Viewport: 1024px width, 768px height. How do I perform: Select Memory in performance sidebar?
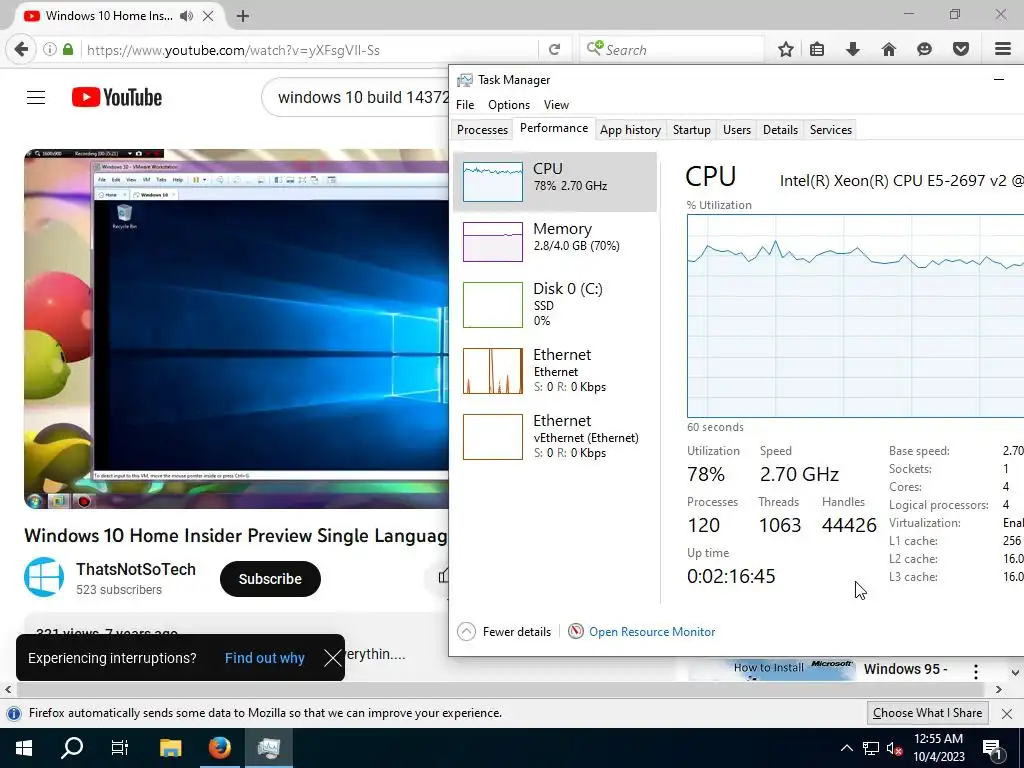click(554, 242)
